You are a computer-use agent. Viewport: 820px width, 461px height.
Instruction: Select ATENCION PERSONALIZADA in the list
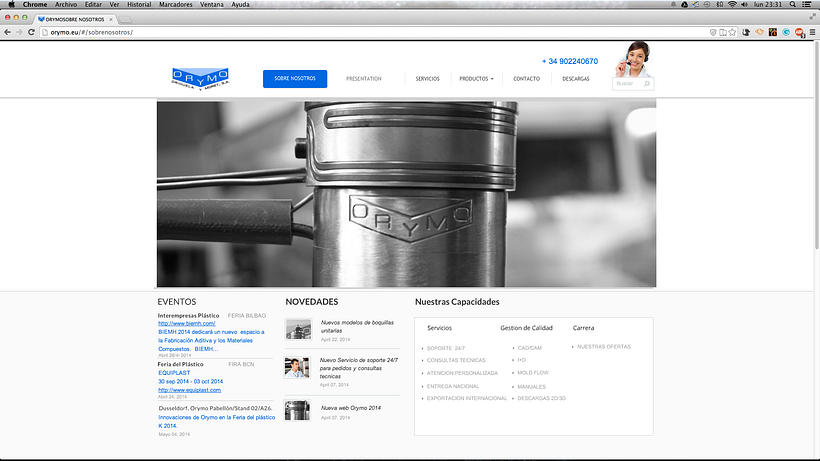pos(462,373)
